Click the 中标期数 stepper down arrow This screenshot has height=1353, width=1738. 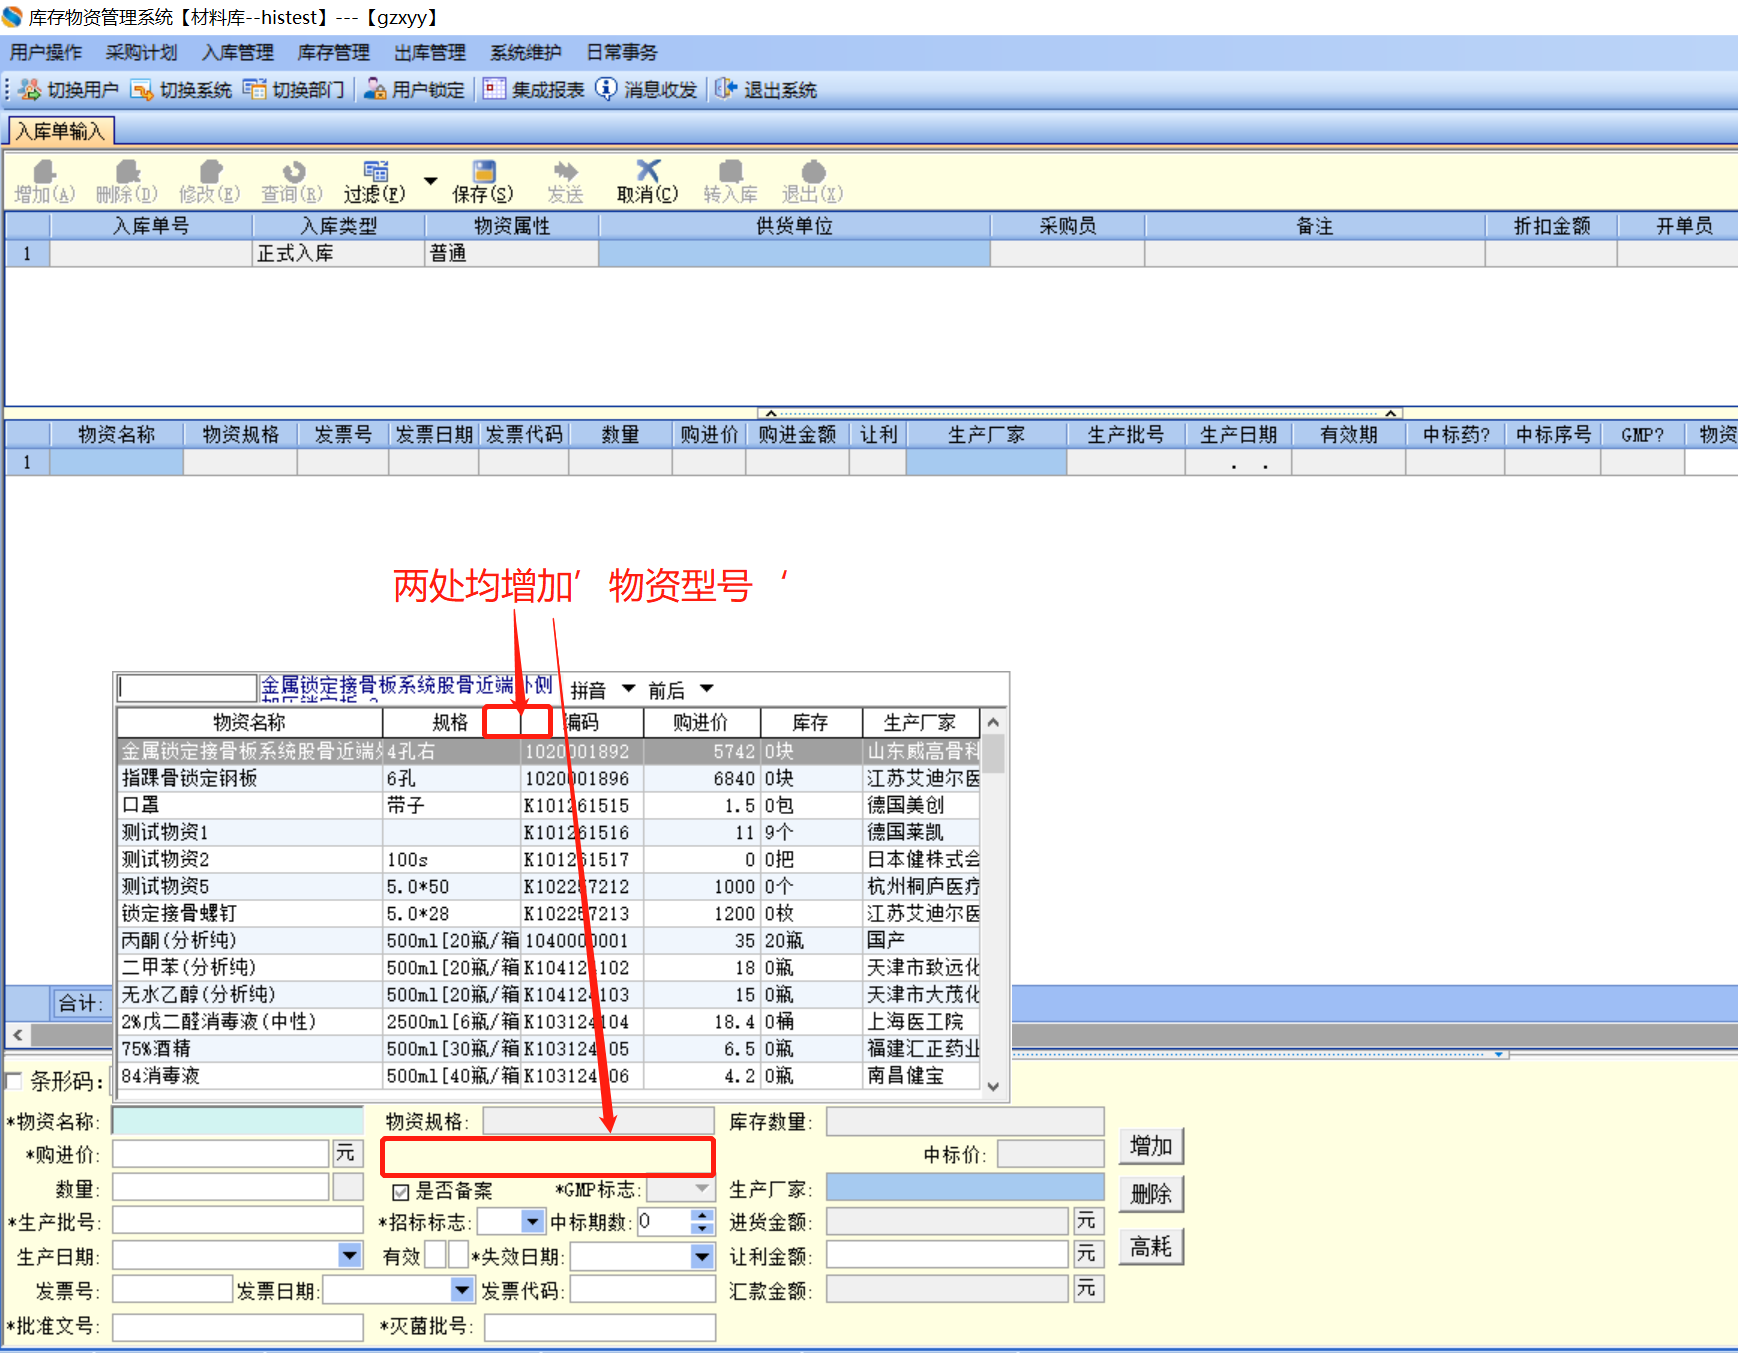point(704,1228)
